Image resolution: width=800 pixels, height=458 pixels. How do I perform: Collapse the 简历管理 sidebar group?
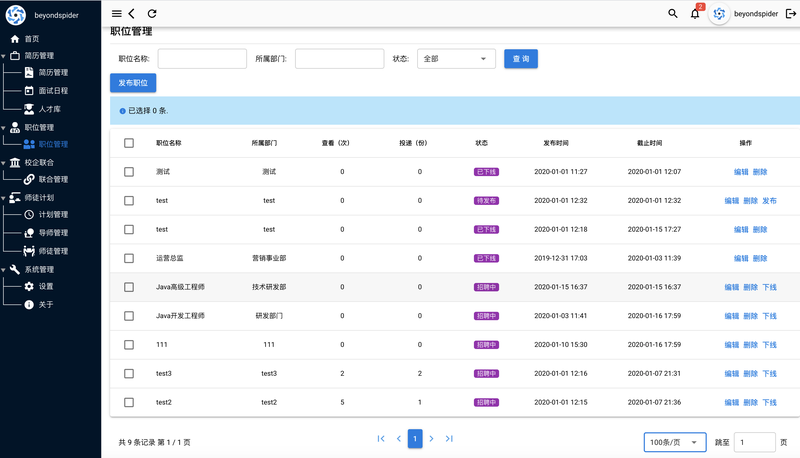tap(40, 56)
